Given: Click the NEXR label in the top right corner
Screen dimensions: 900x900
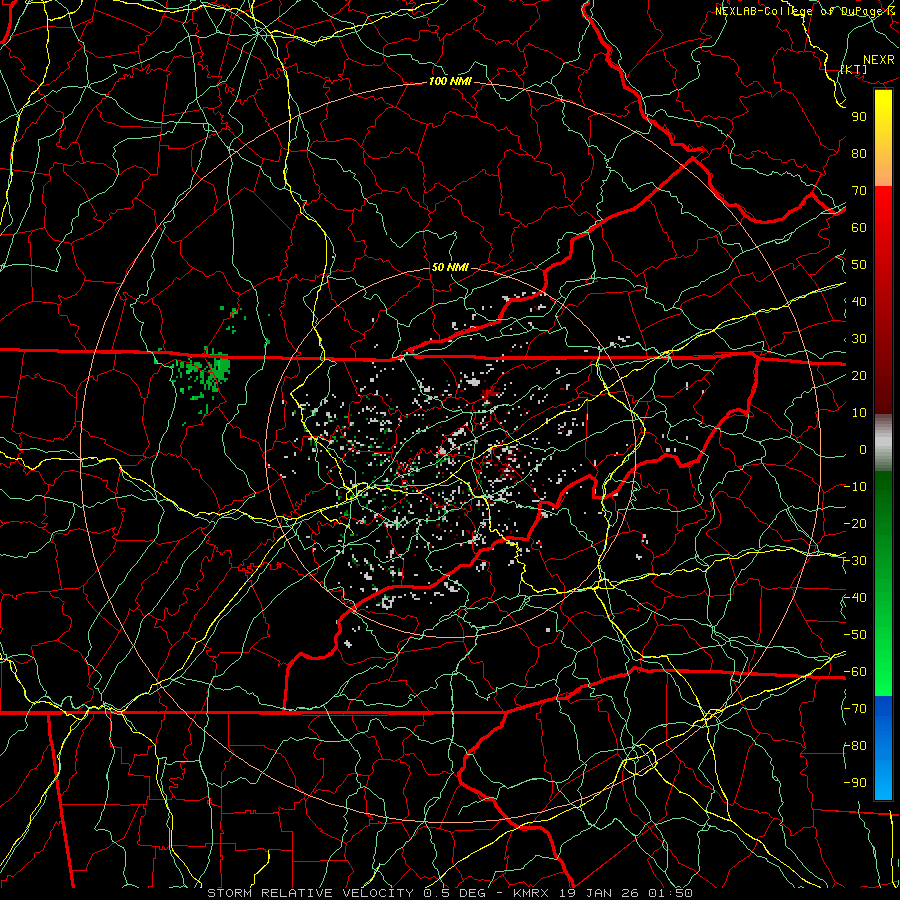Looking at the screenshot, I should 879,60.
